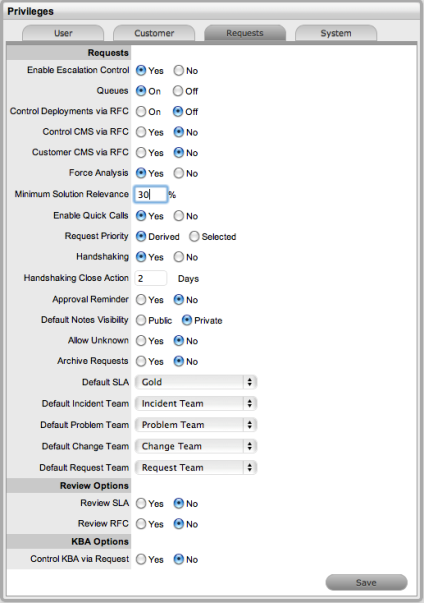Viewport: 424px width, 603px height.
Task: Select Yes for Control KBA via Request
Action: (x=141, y=560)
